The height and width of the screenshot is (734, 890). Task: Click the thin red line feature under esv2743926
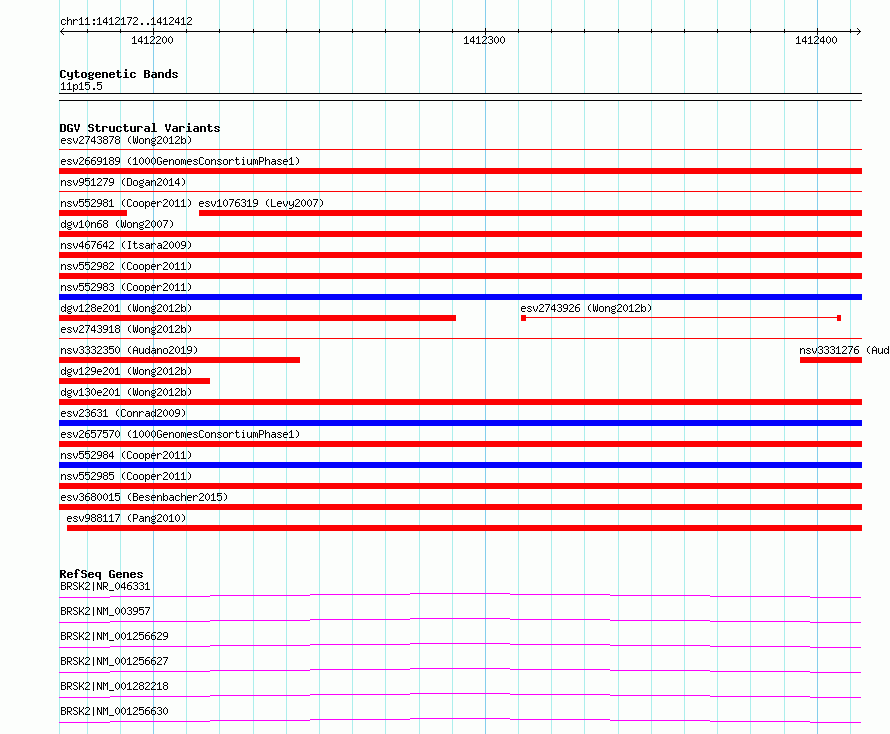coord(681,318)
